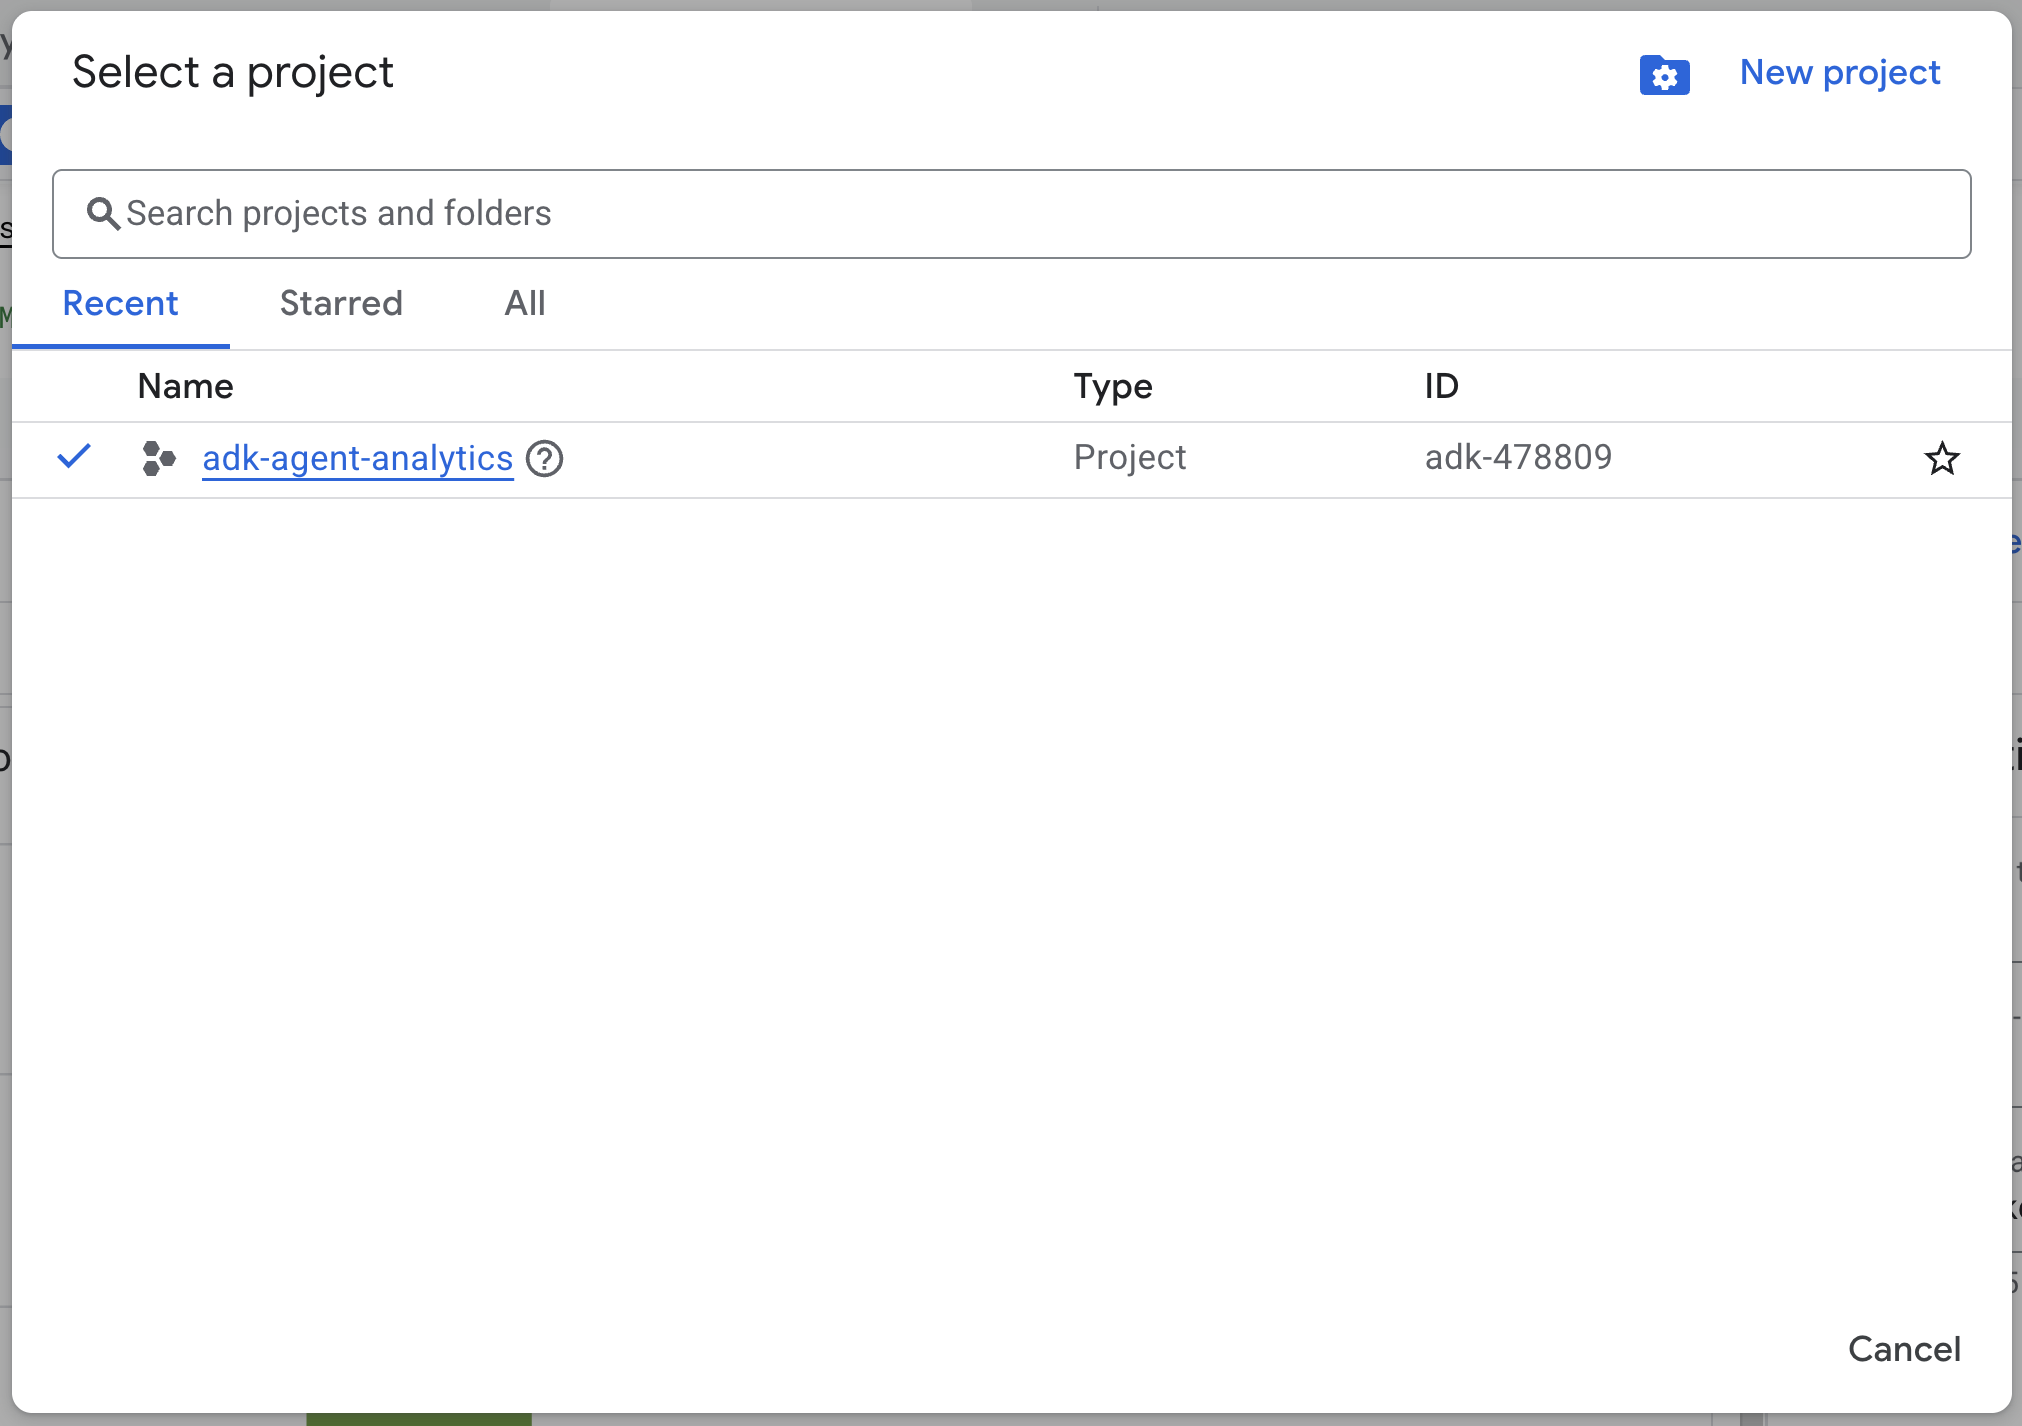Click the search magnifier icon
The width and height of the screenshot is (2022, 1426).
point(103,213)
